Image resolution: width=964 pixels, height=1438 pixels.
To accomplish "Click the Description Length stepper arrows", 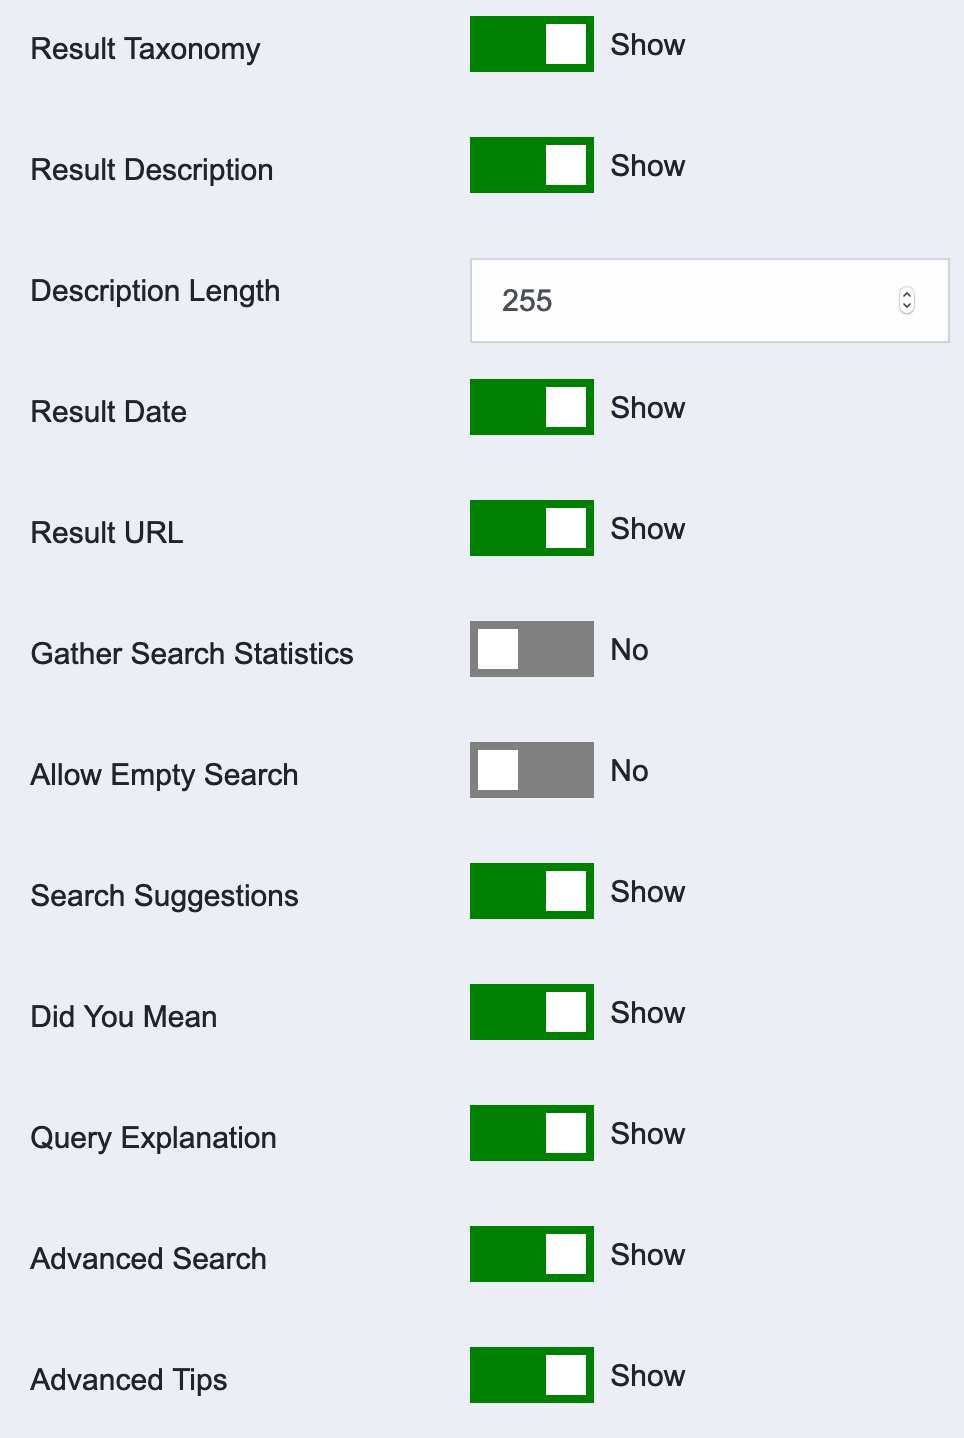I will coord(906,301).
